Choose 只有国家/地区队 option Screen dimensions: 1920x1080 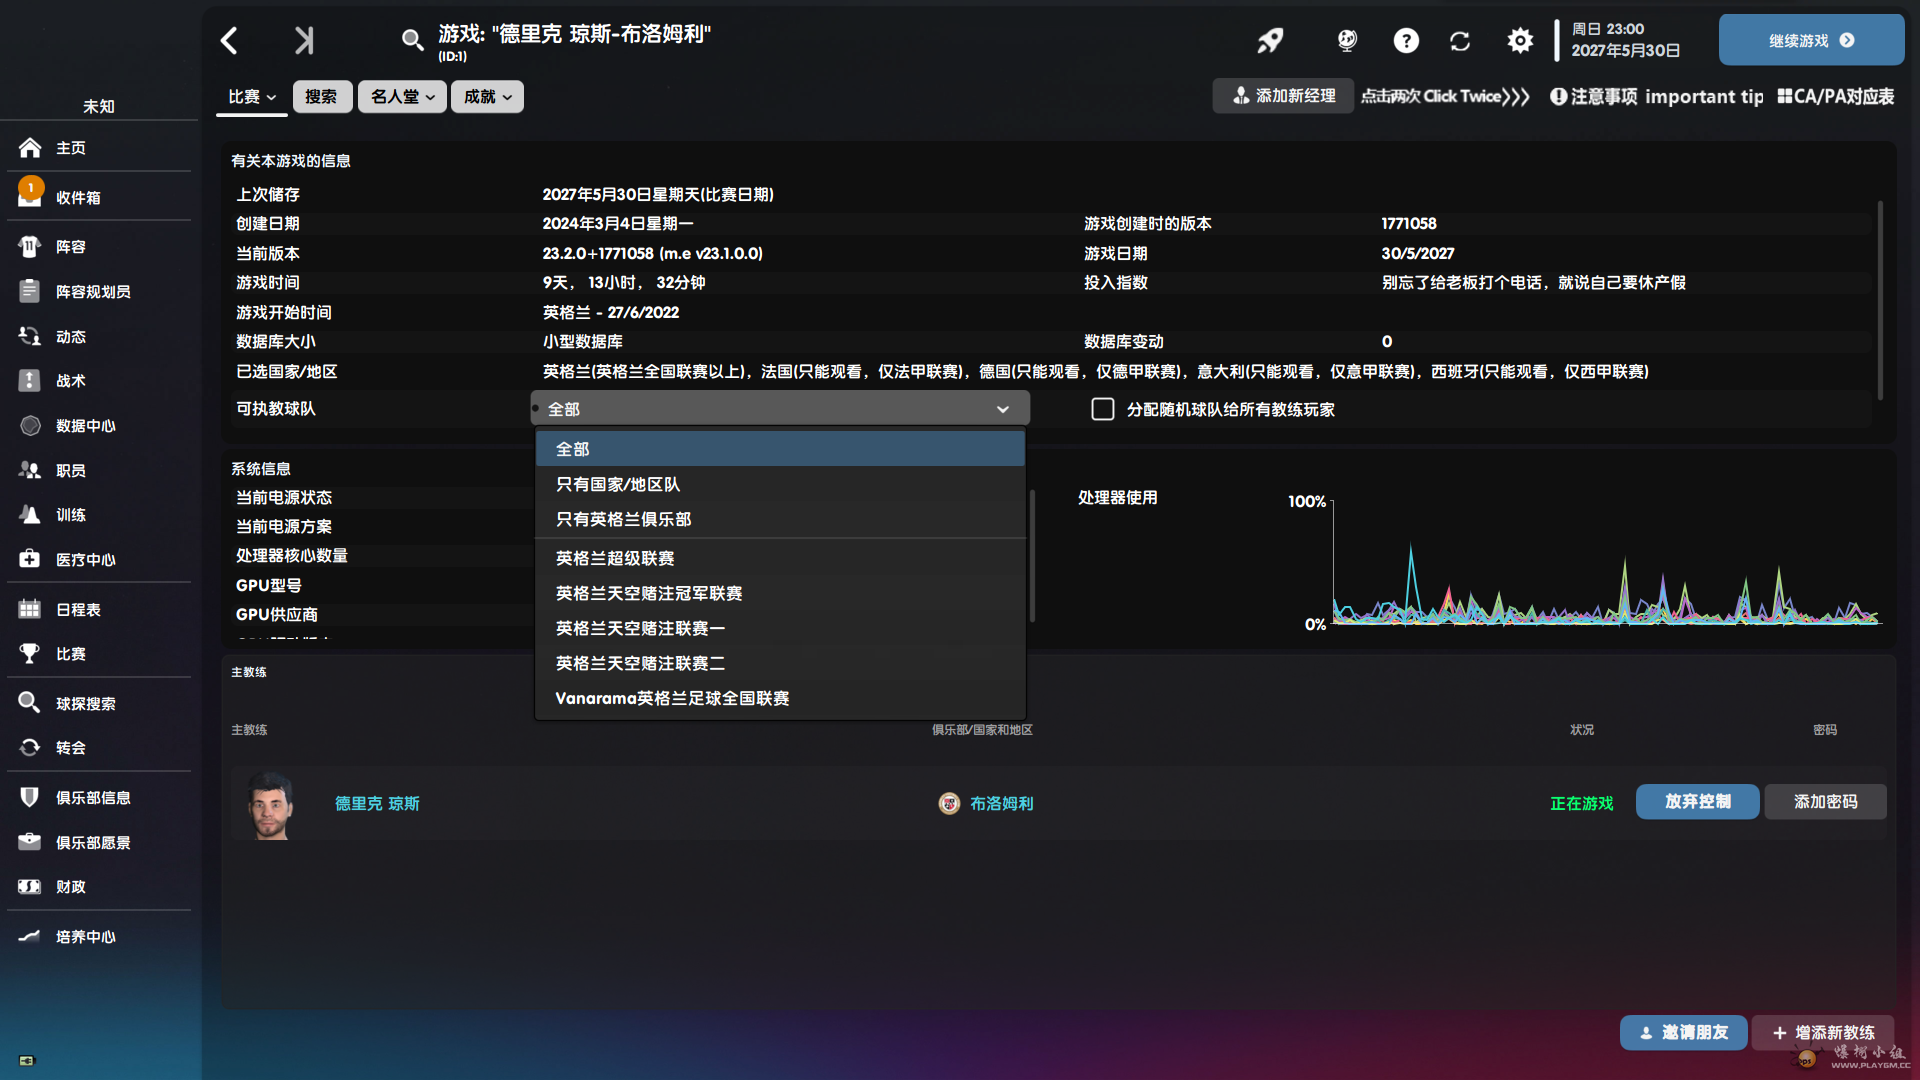click(618, 484)
